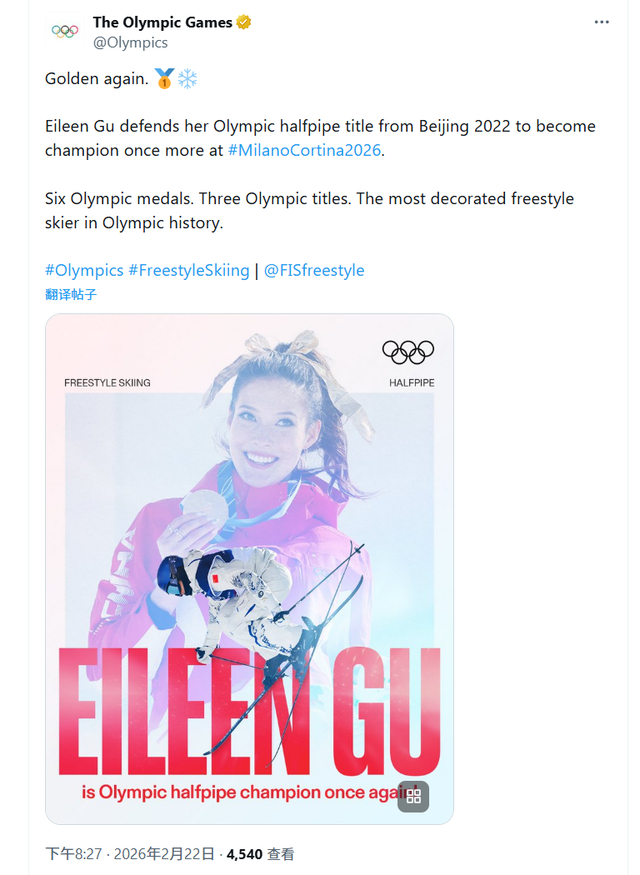
Task: Visit the @FISfreestyle mention
Action: coord(314,270)
